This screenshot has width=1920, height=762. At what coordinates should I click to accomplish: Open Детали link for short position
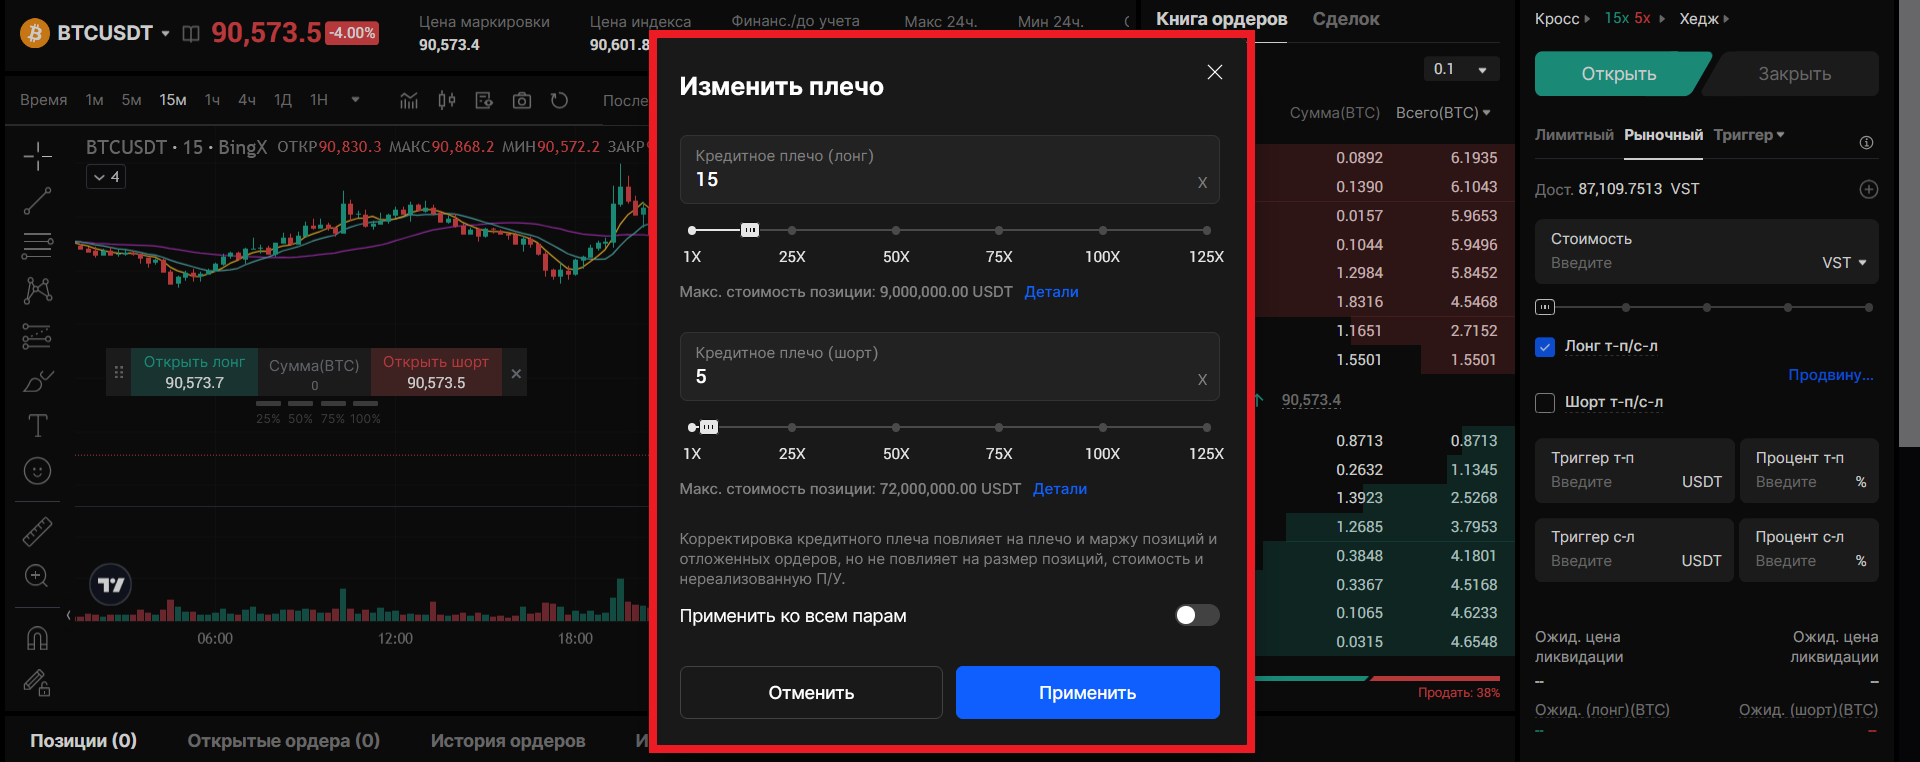(x=1059, y=489)
